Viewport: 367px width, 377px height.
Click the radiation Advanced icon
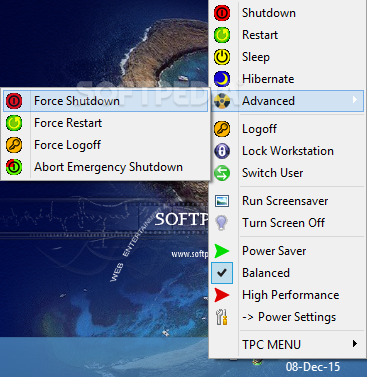[222, 101]
